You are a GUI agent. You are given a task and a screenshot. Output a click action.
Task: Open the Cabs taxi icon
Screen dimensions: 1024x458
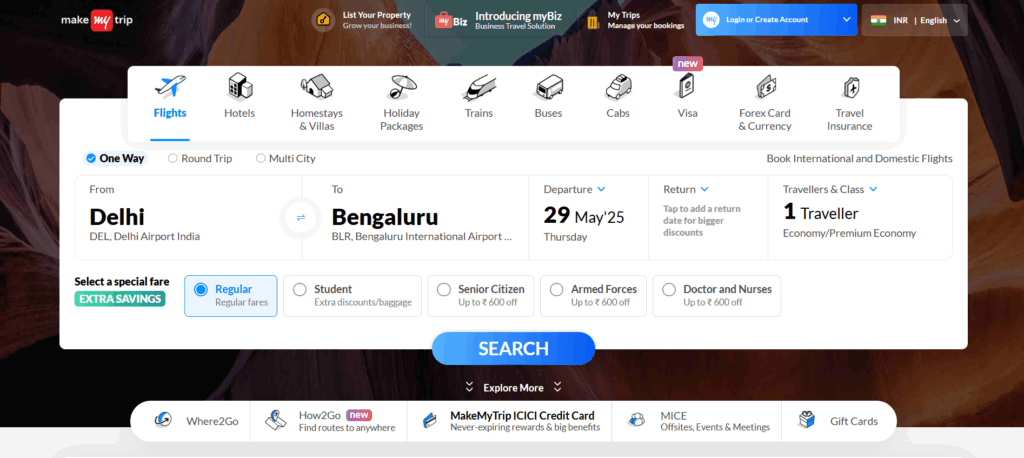(x=618, y=87)
